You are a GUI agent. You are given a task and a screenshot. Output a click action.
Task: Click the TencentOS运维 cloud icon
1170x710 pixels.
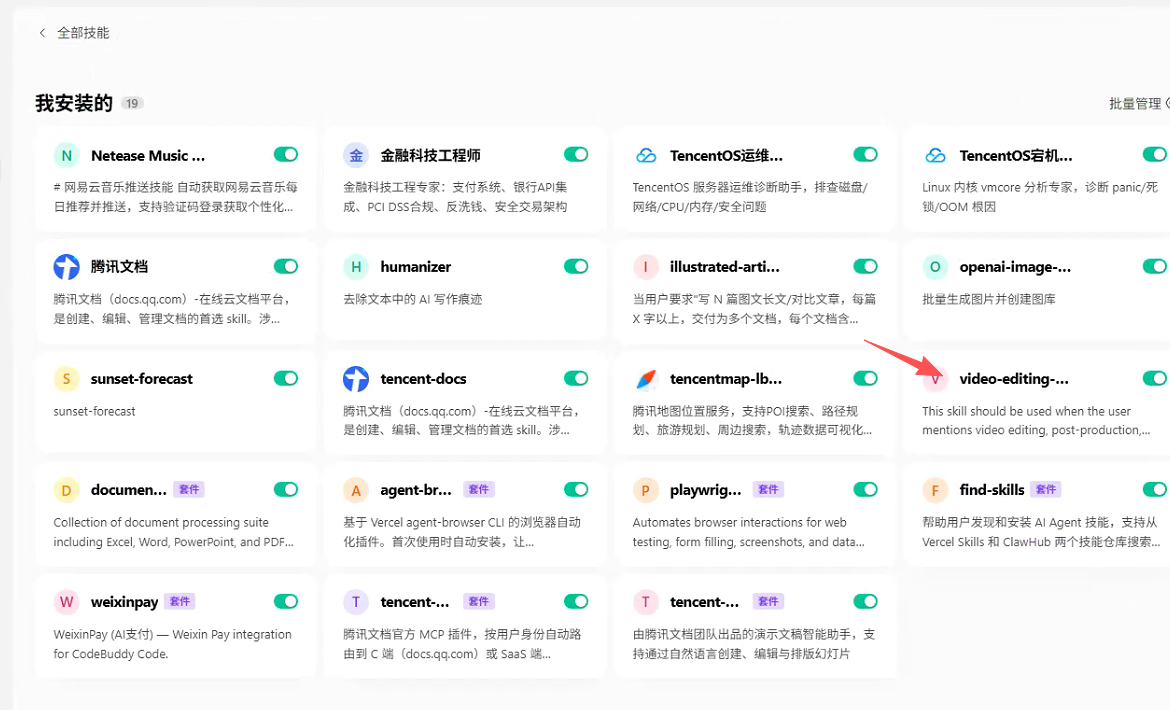point(645,155)
